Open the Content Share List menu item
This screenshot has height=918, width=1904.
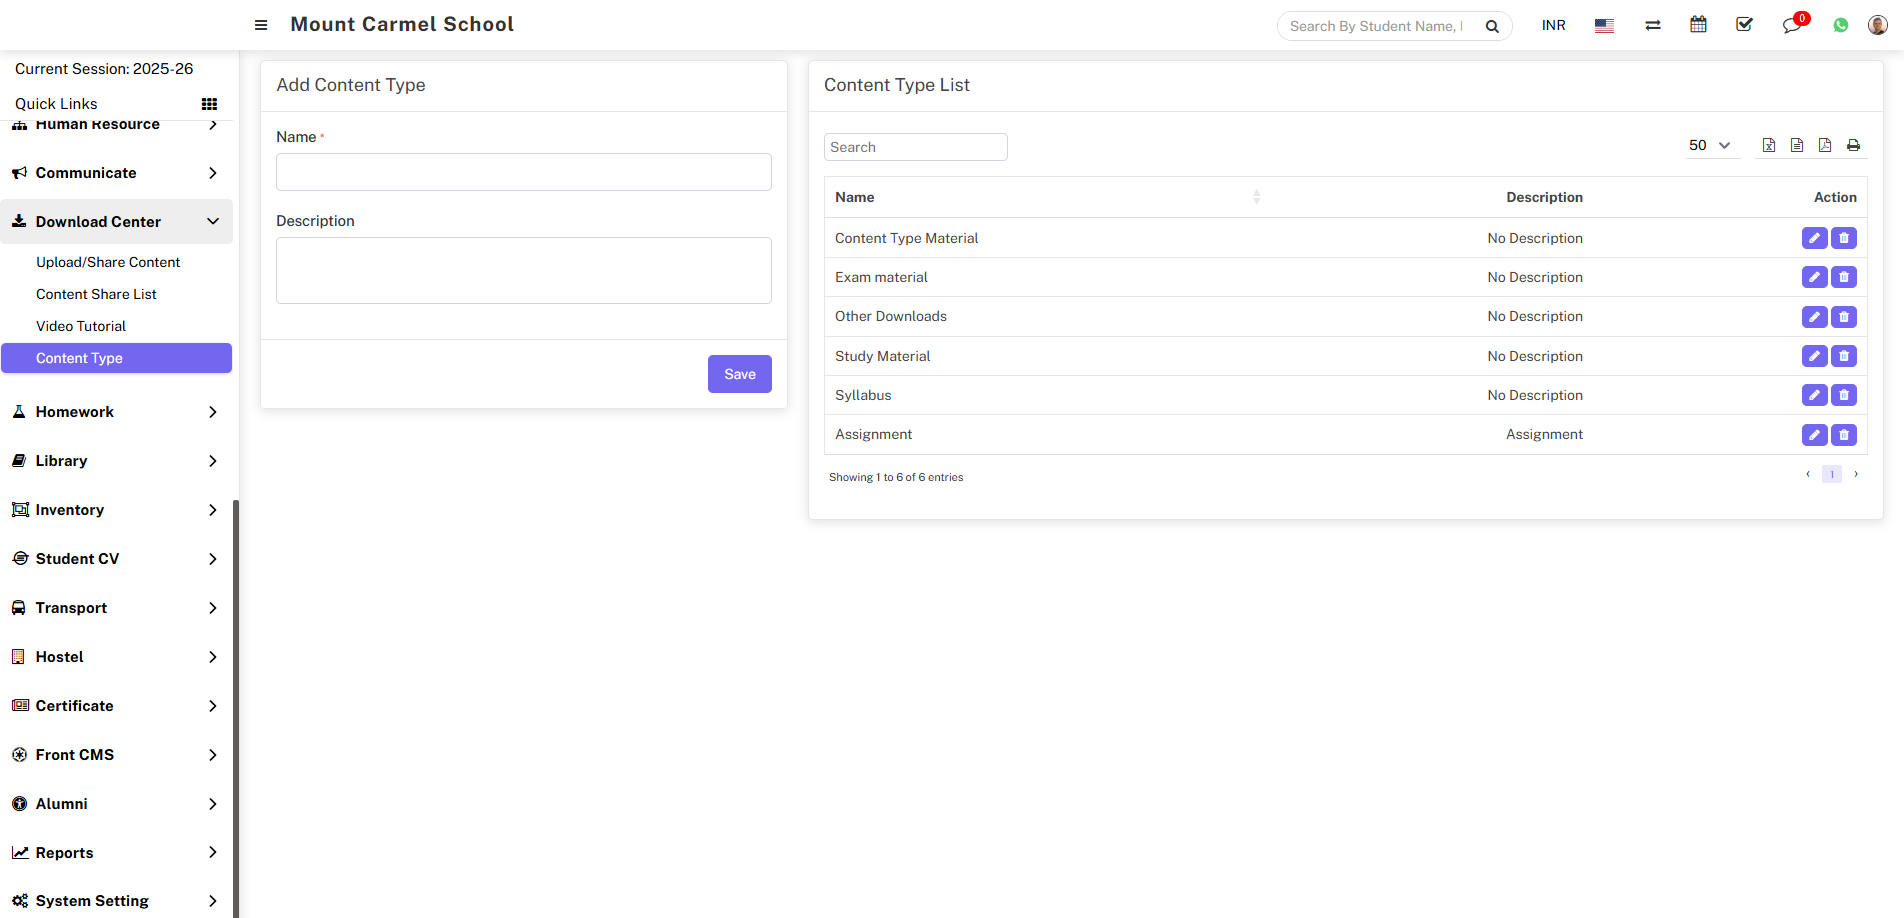pos(96,294)
